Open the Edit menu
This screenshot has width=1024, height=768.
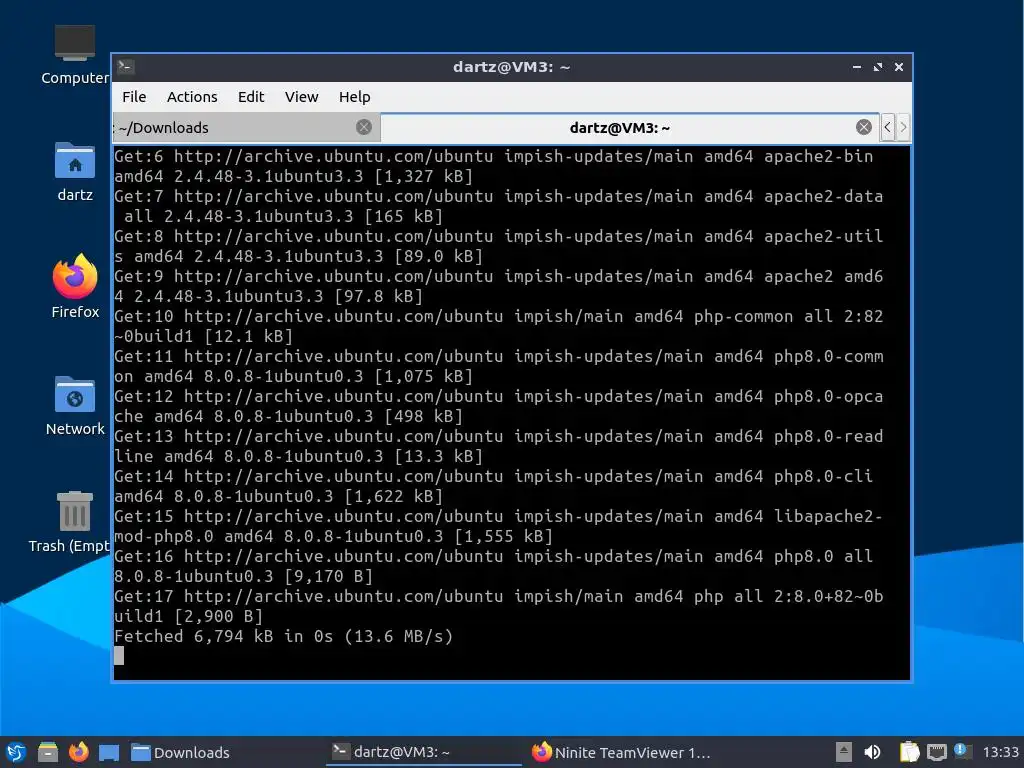251,97
